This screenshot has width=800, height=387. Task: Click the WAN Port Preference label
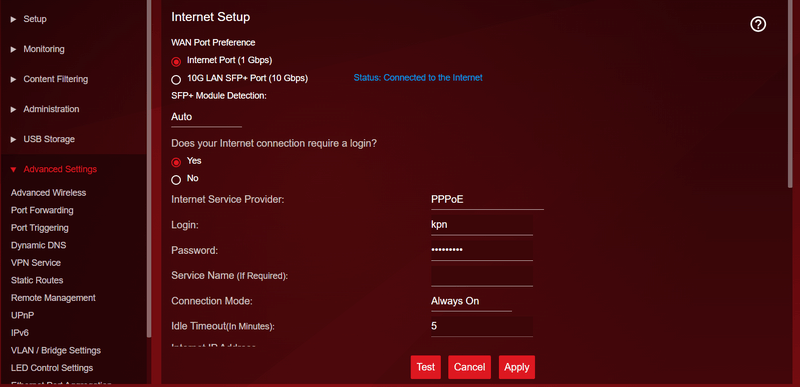click(x=213, y=43)
